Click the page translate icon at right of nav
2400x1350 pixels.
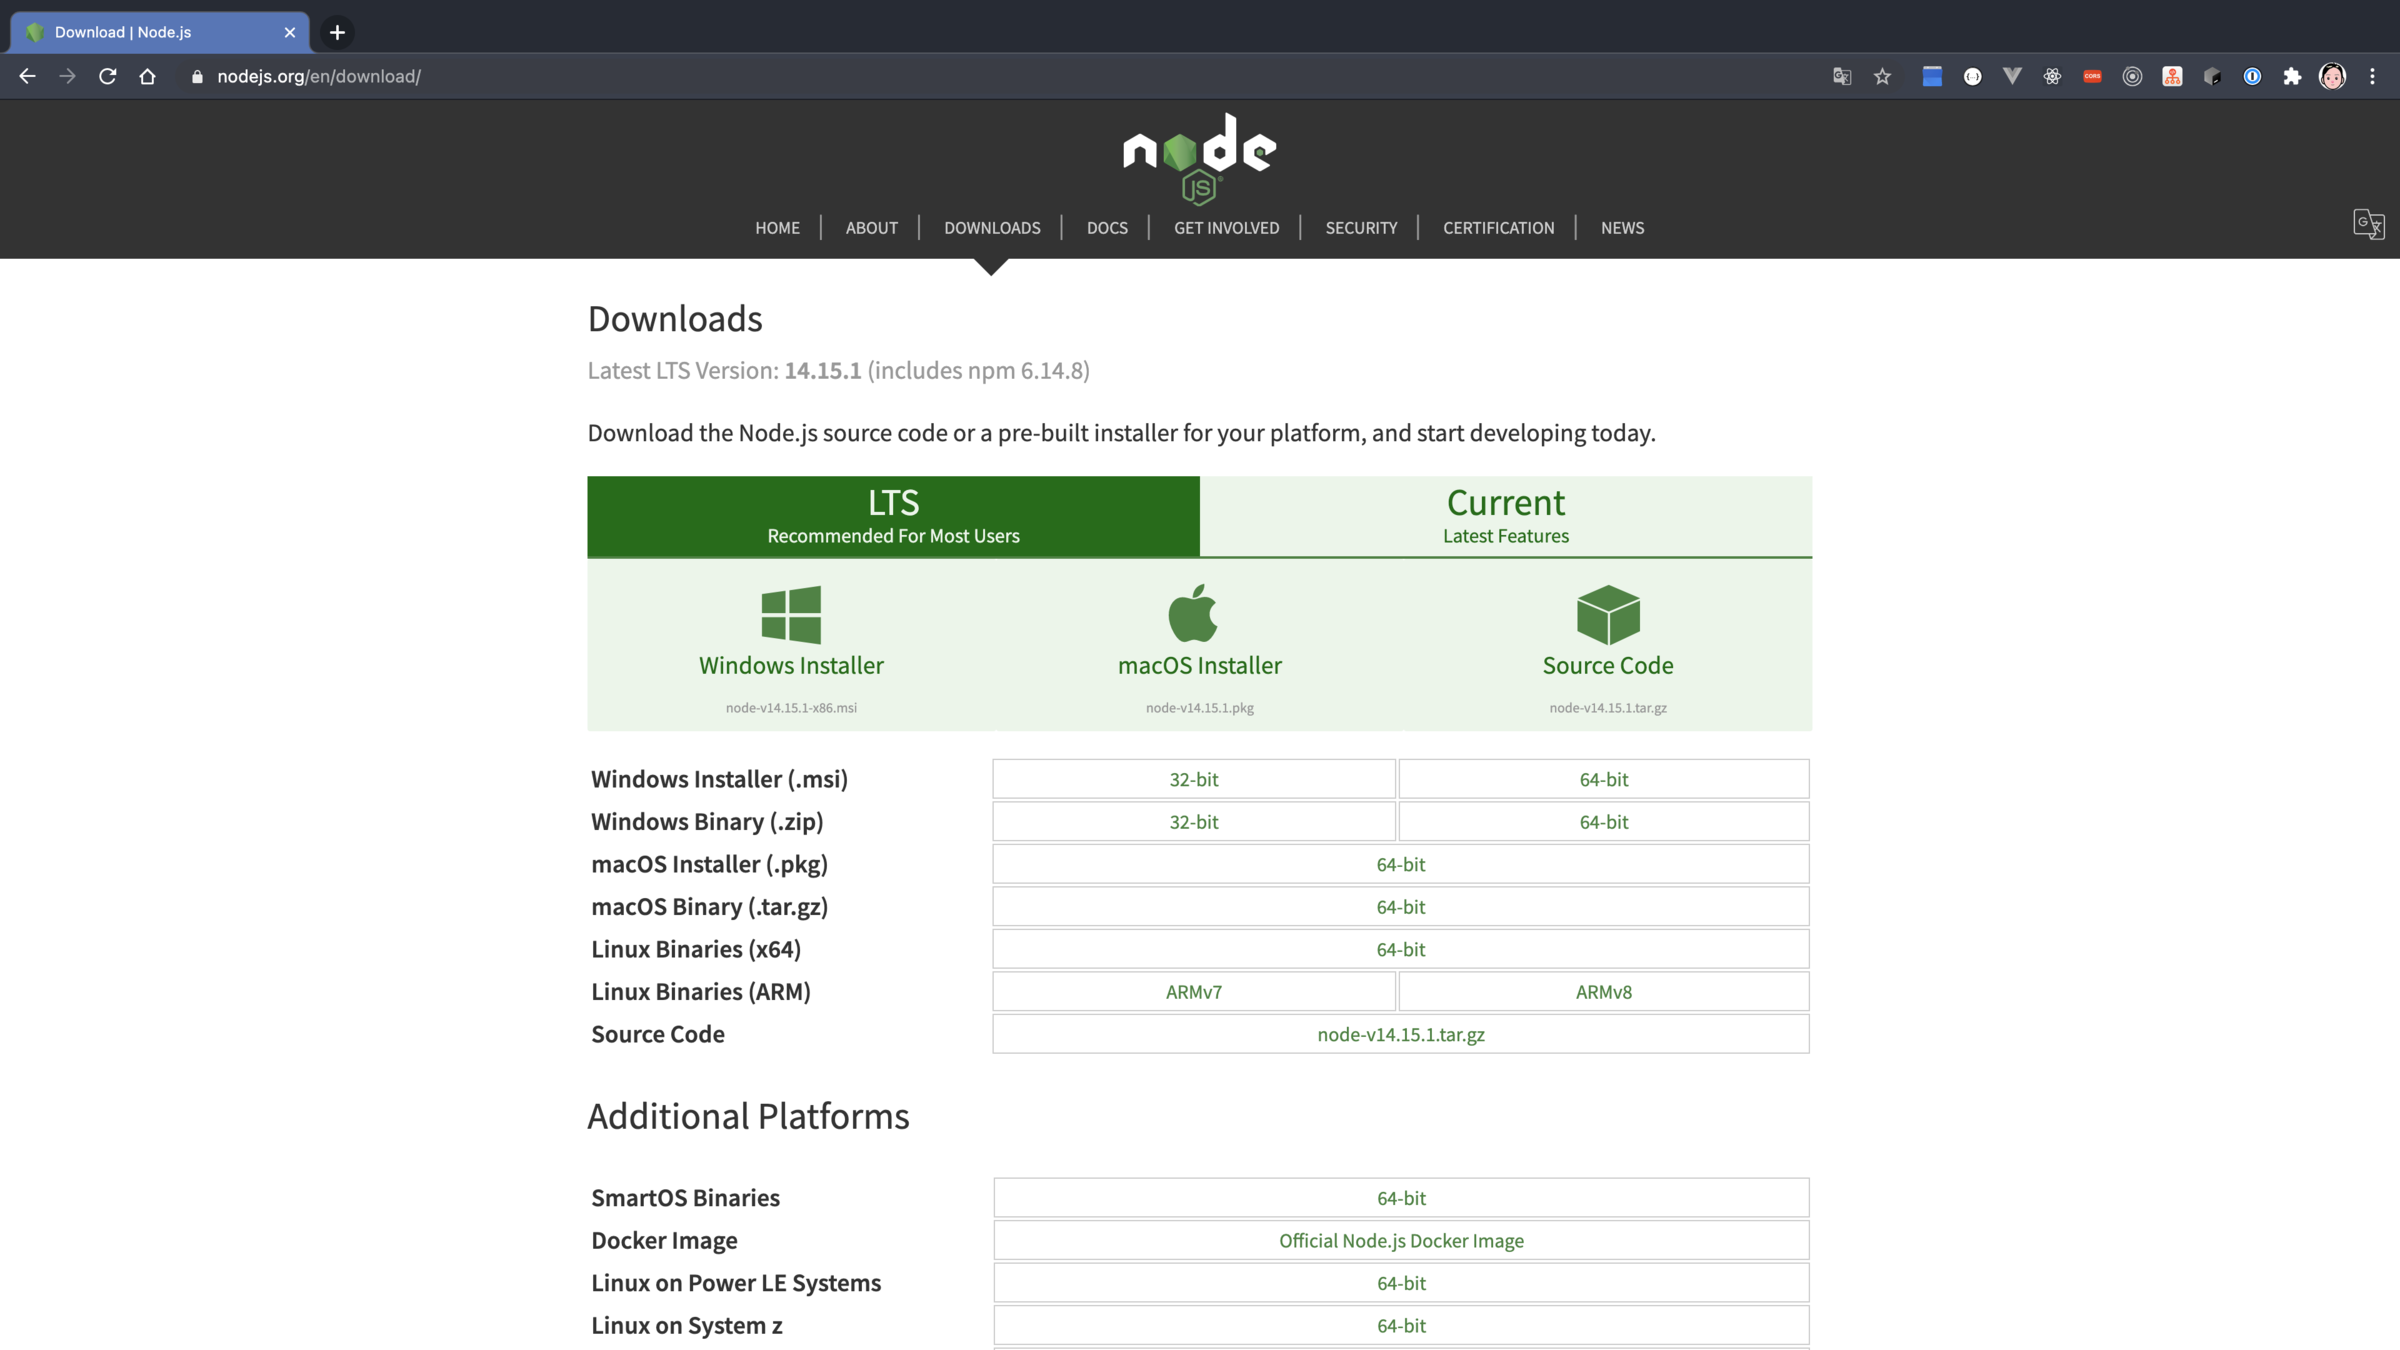[2368, 224]
